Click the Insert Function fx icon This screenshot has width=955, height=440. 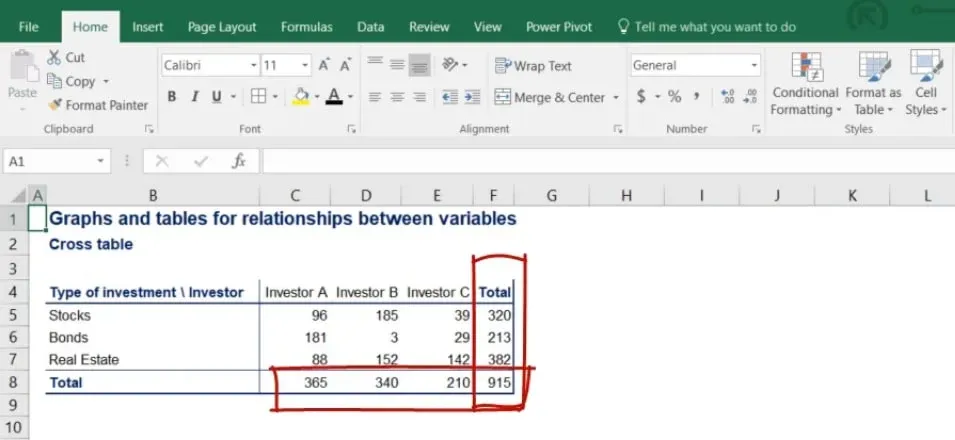click(x=238, y=161)
